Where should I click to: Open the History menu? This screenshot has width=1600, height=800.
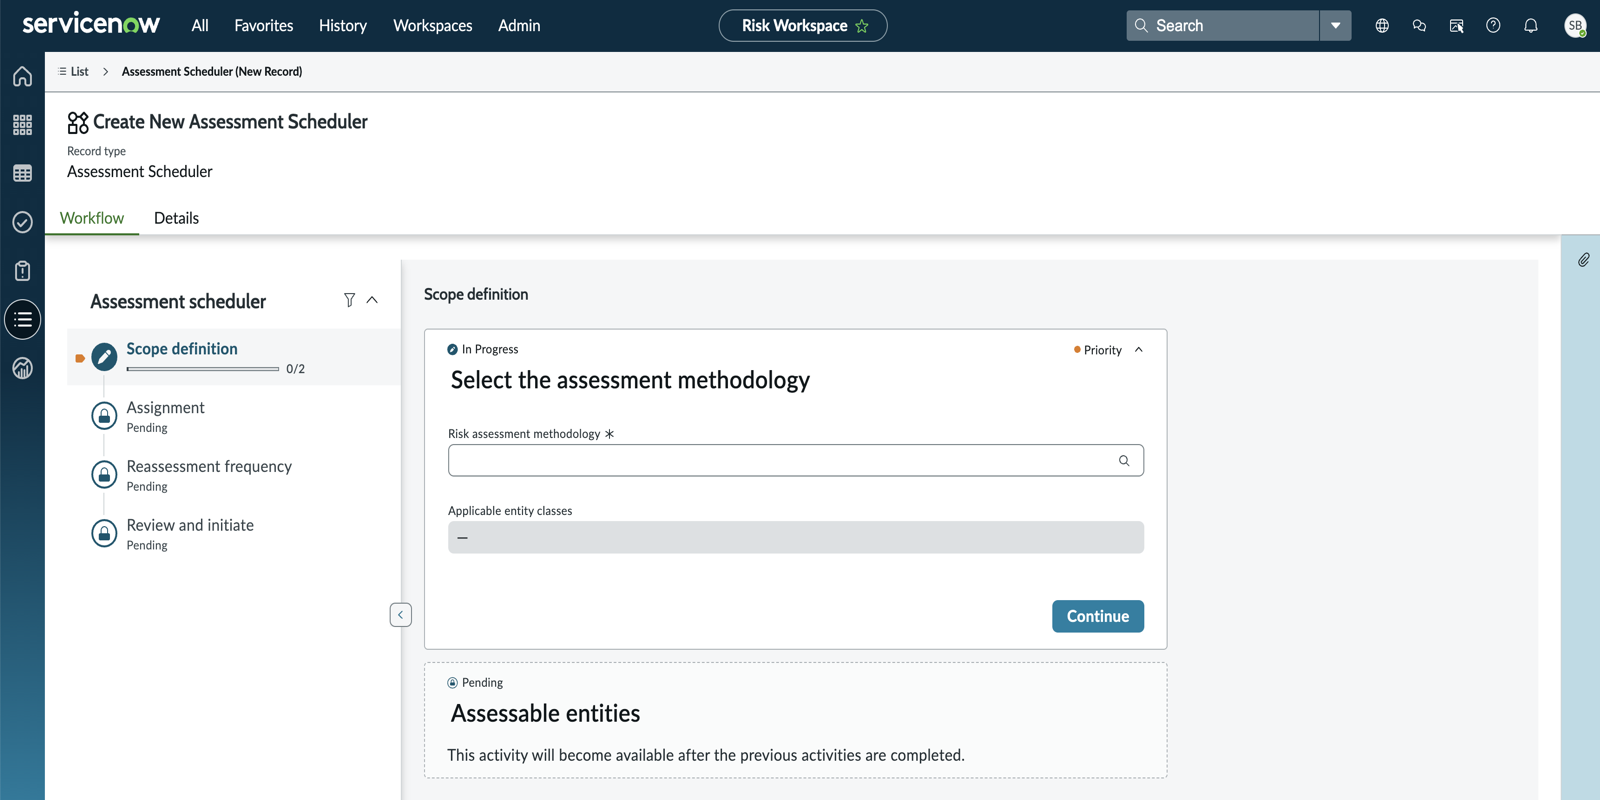tap(343, 26)
